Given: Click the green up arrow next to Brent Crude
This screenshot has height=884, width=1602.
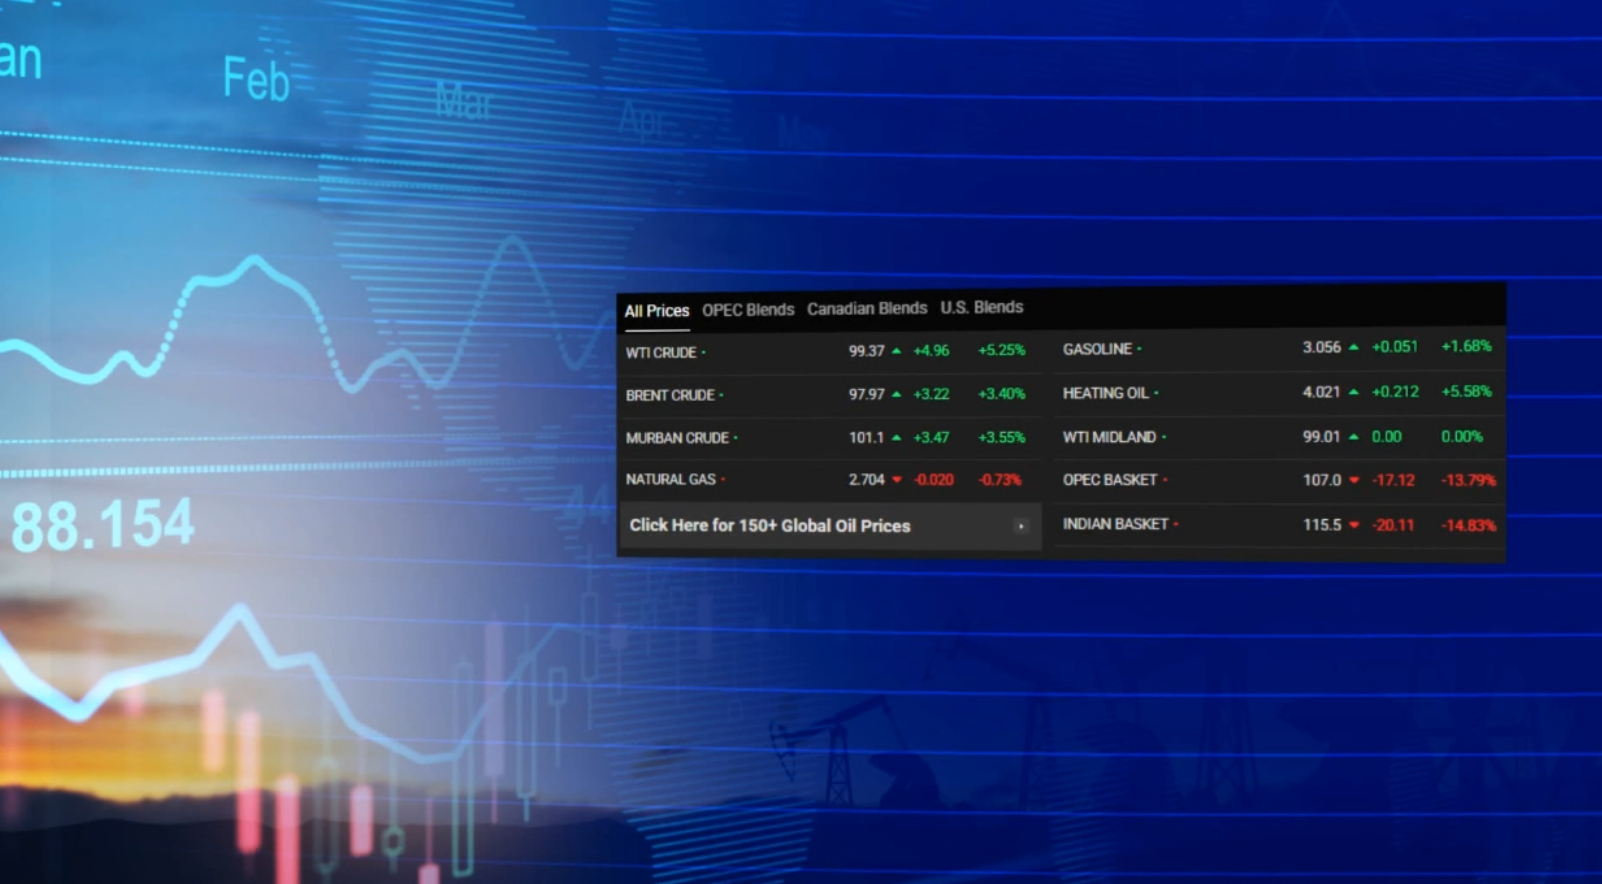Looking at the screenshot, I should 896,394.
